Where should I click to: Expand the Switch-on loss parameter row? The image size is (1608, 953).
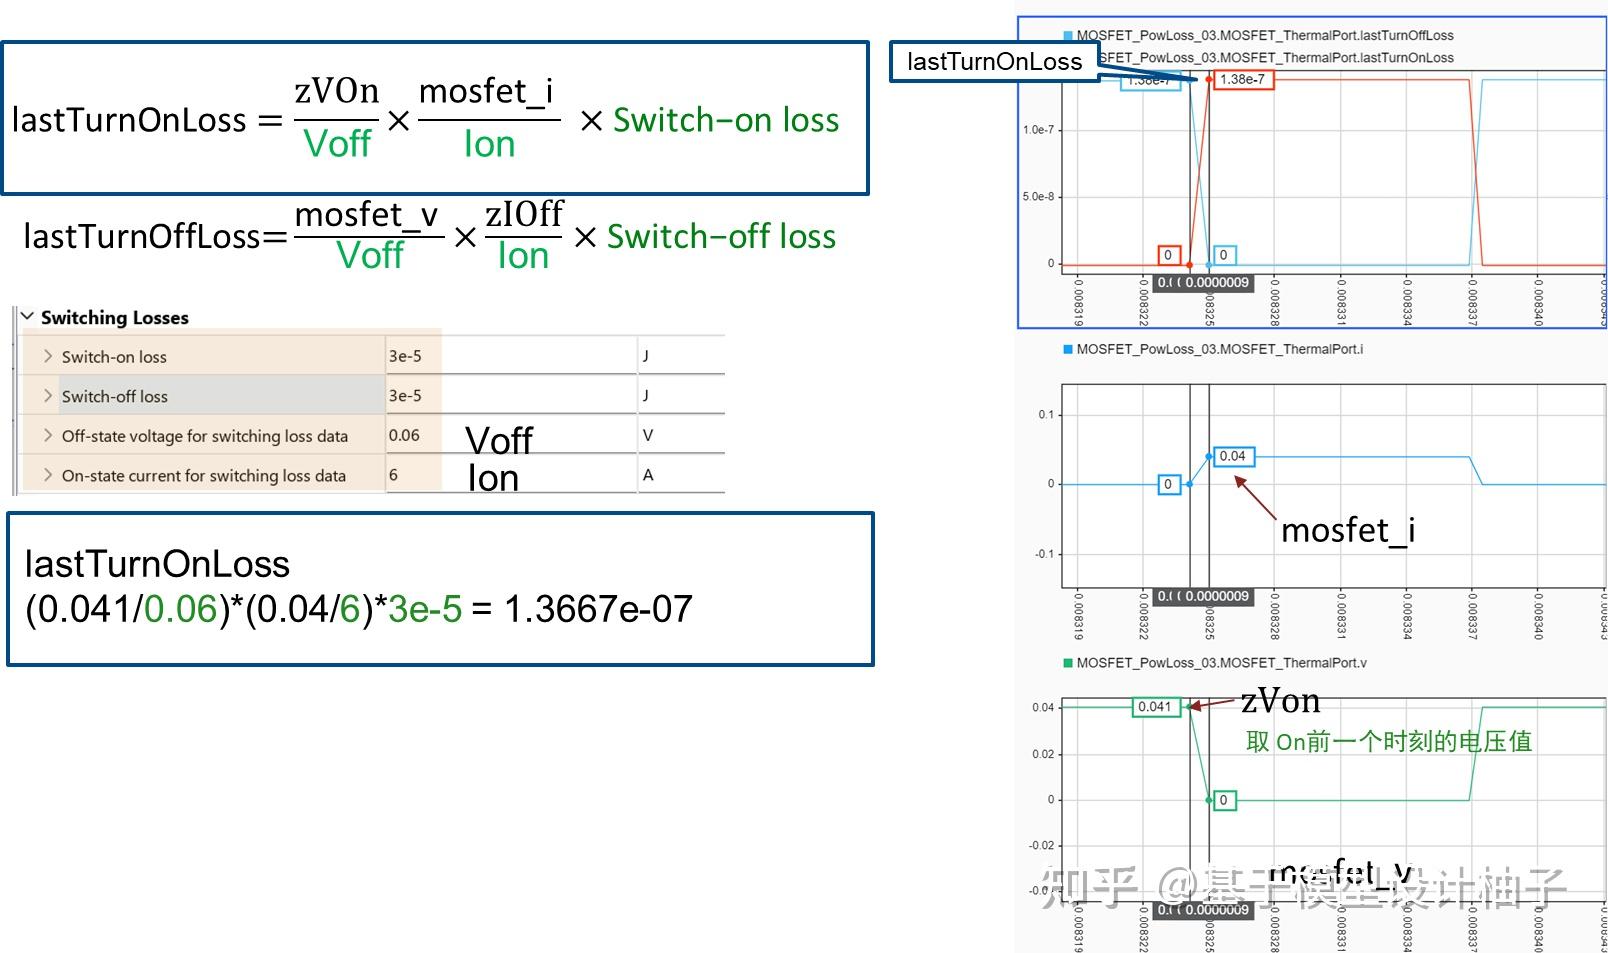[x=48, y=356]
